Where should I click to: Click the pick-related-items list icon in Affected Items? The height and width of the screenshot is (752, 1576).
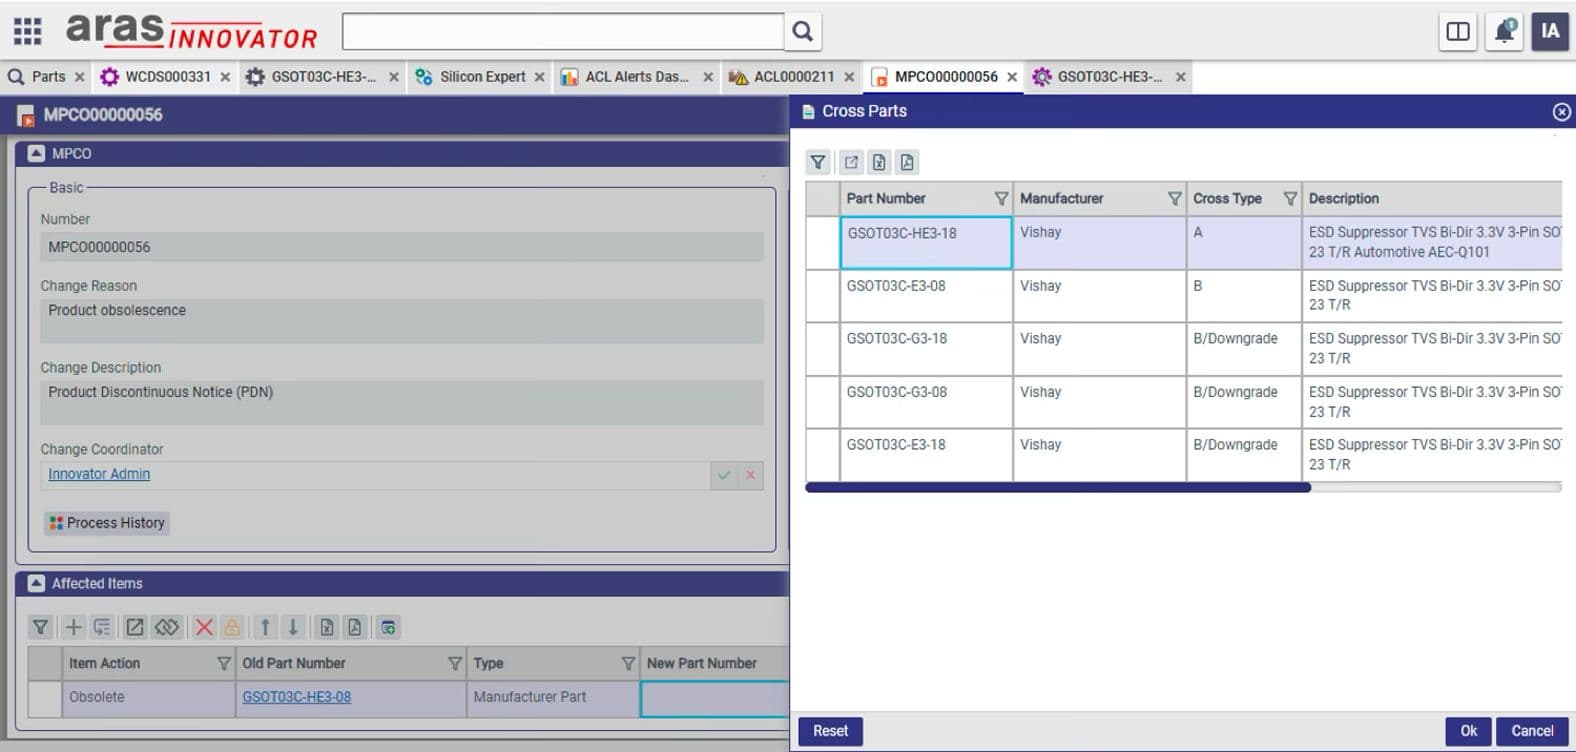(102, 627)
